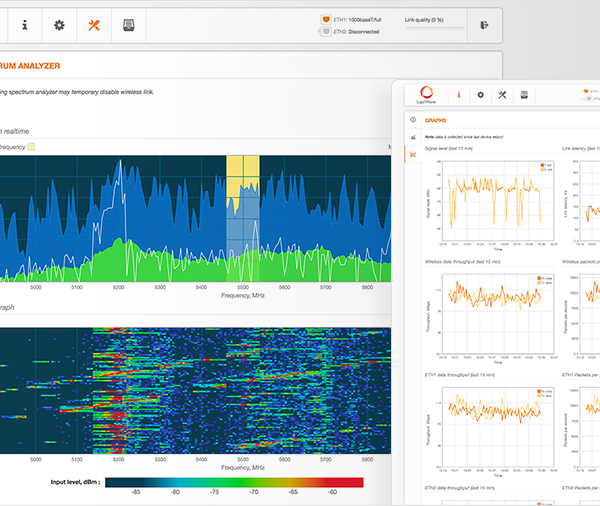Open the settings gear in graphs window
This screenshot has height=506, width=600.
point(481,95)
